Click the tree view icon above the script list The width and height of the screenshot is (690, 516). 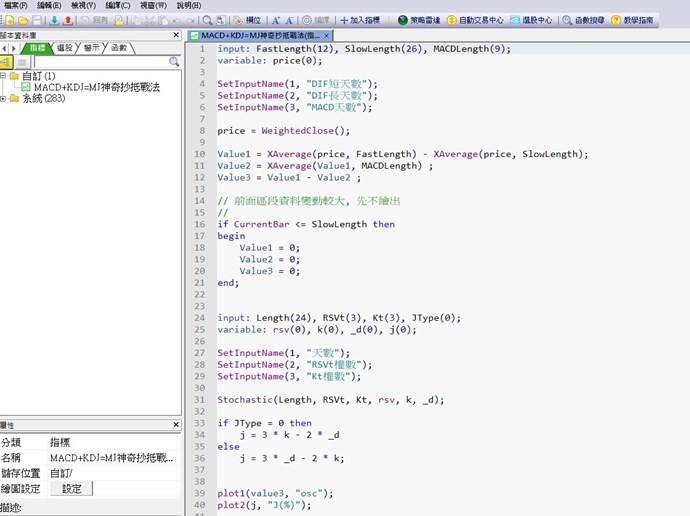tap(6, 62)
